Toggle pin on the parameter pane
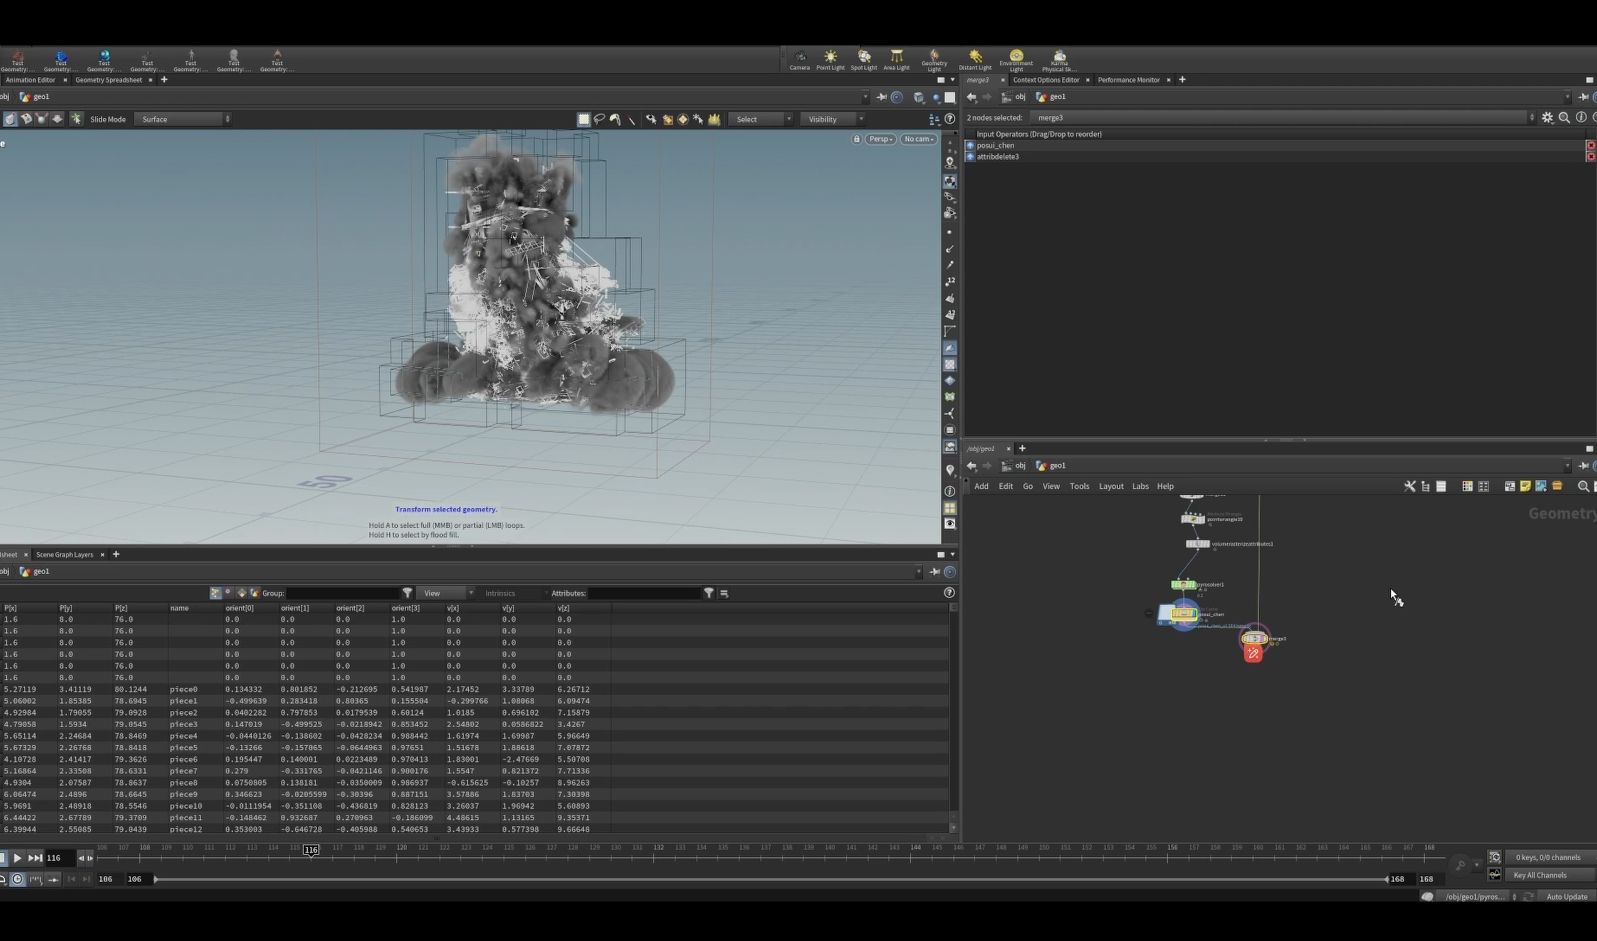 coord(1583,97)
